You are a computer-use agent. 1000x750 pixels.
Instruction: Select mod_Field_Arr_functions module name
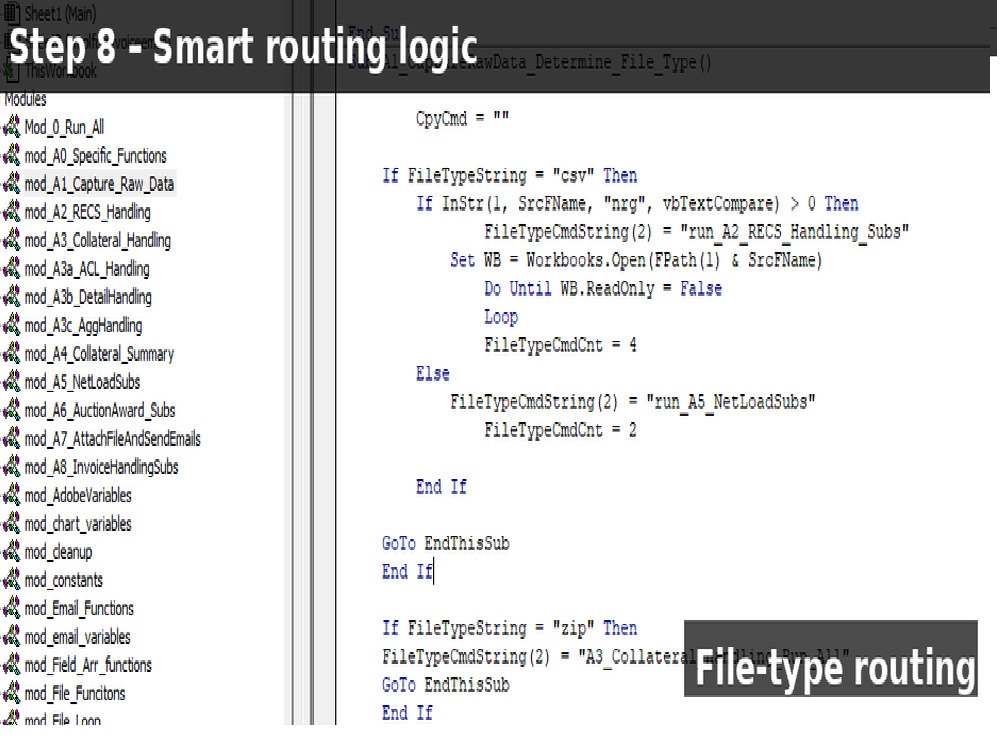tap(88, 666)
